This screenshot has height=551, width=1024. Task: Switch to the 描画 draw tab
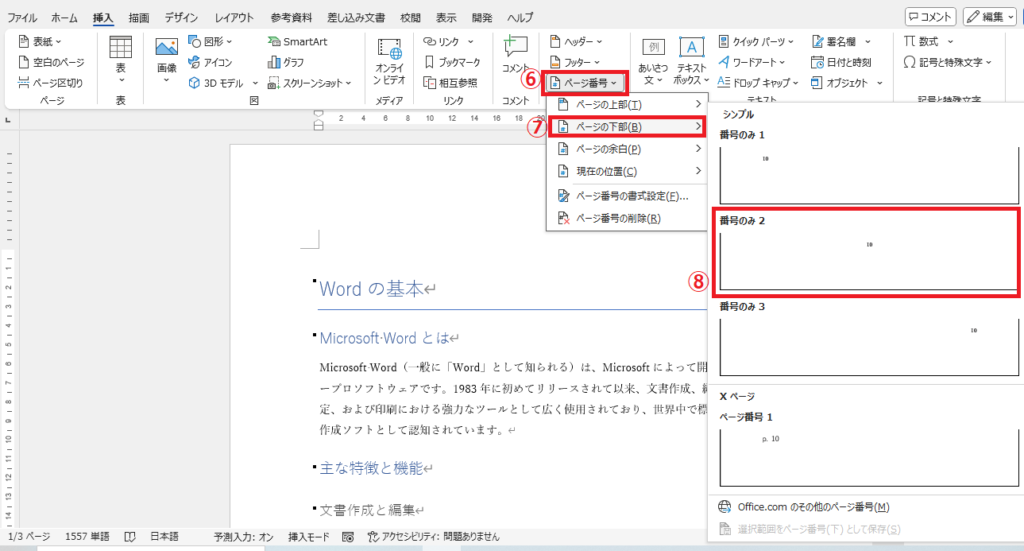(x=138, y=18)
